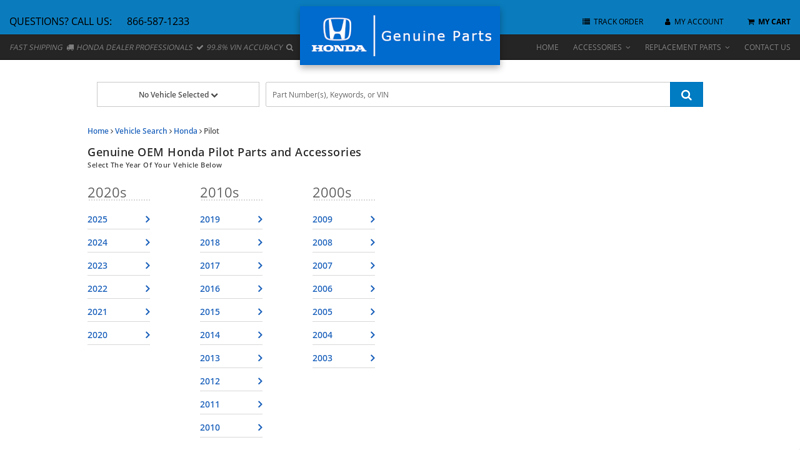Click the My Account person icon

pyautogui.click(x=667, y=21)
